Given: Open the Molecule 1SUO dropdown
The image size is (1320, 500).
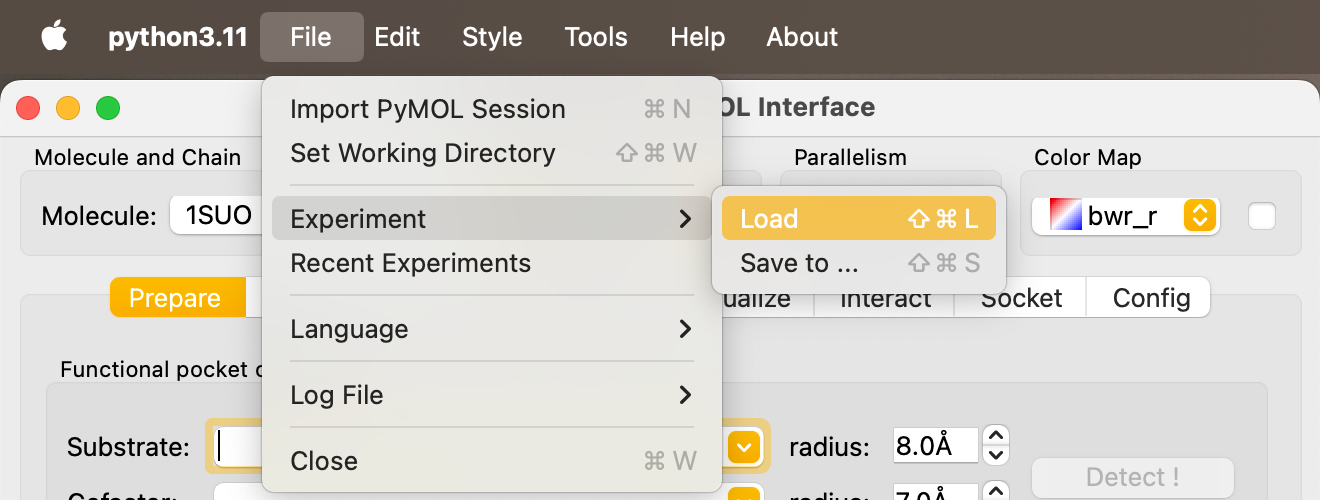Looking at the screenshot, I should pos(216,215).
